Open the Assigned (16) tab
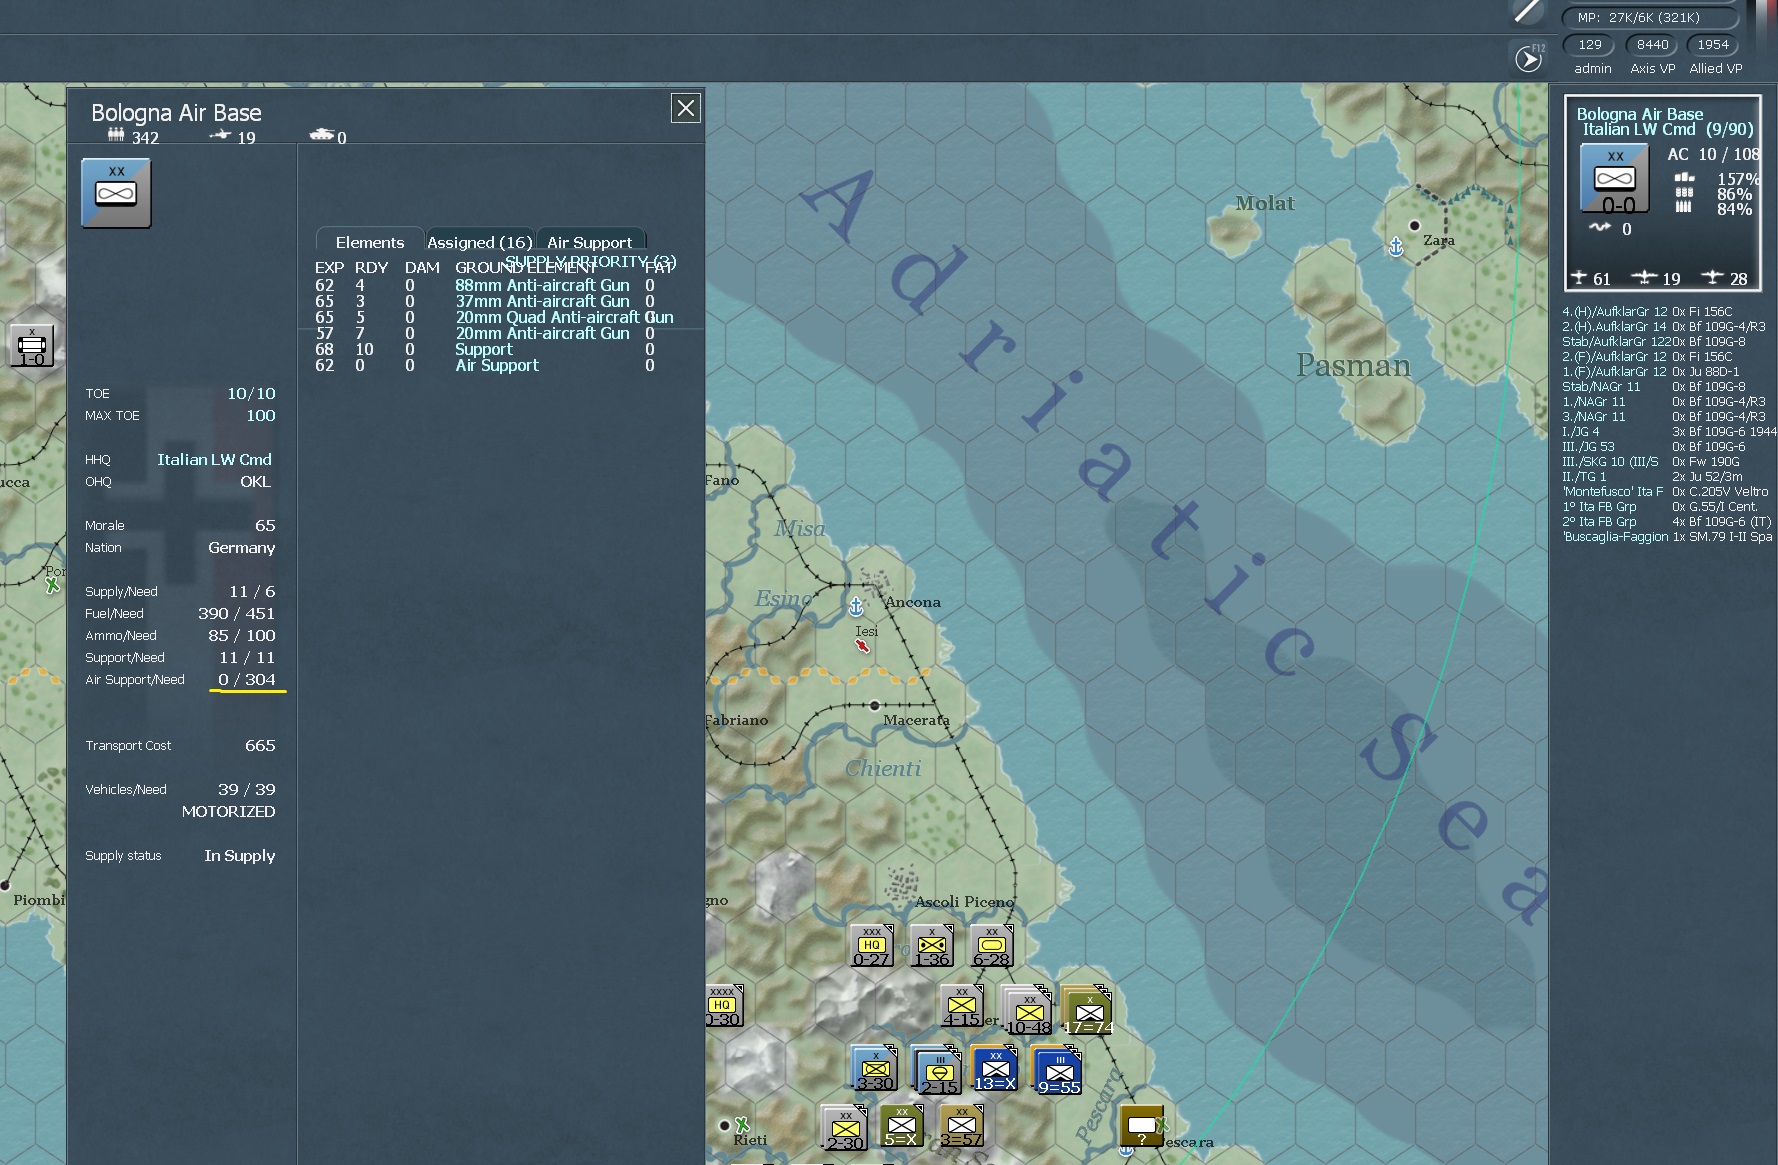1778x1165 pixels. click(x=480, y=242)
